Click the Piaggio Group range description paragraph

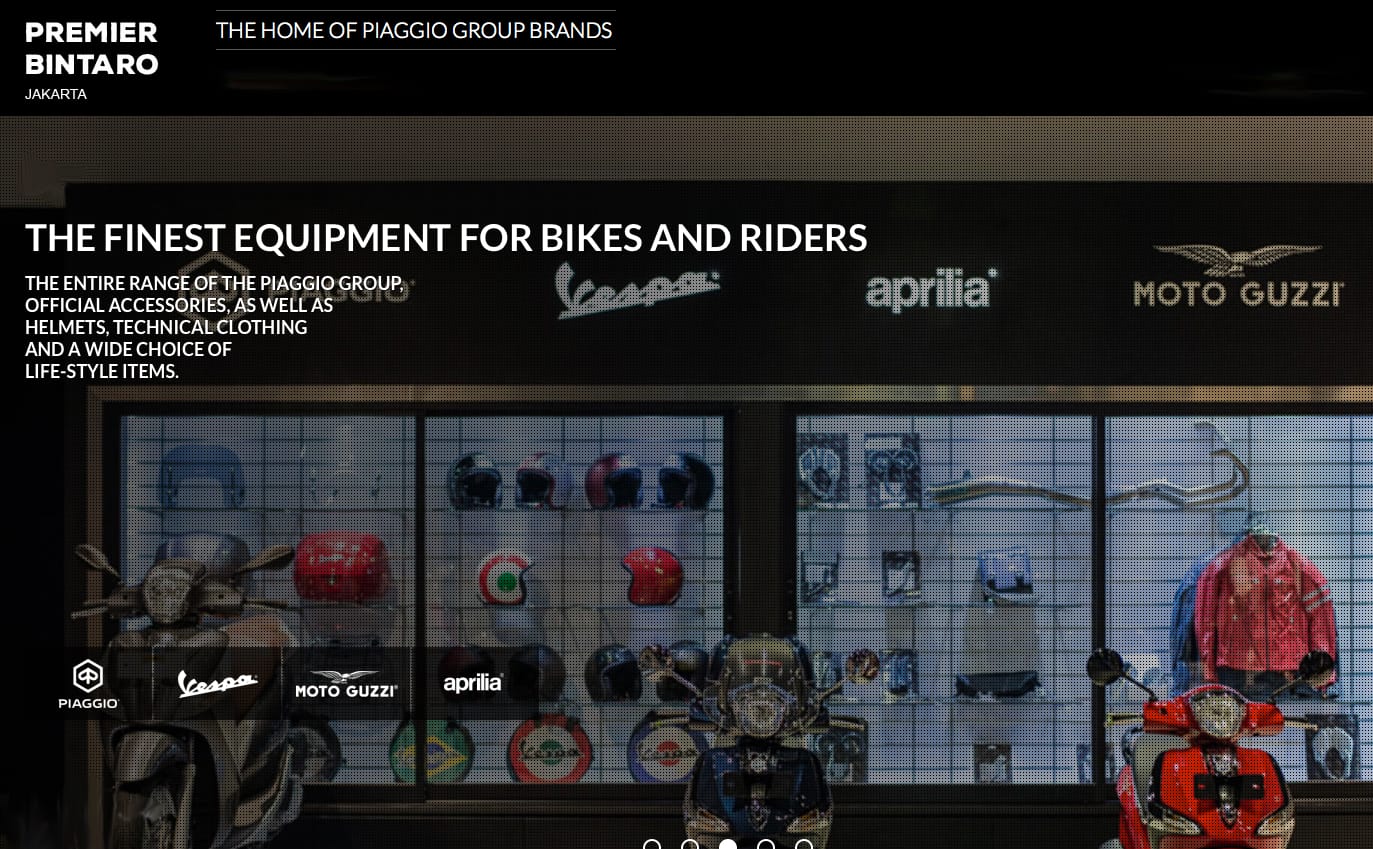pyautogui.click(x=215, y=327)
